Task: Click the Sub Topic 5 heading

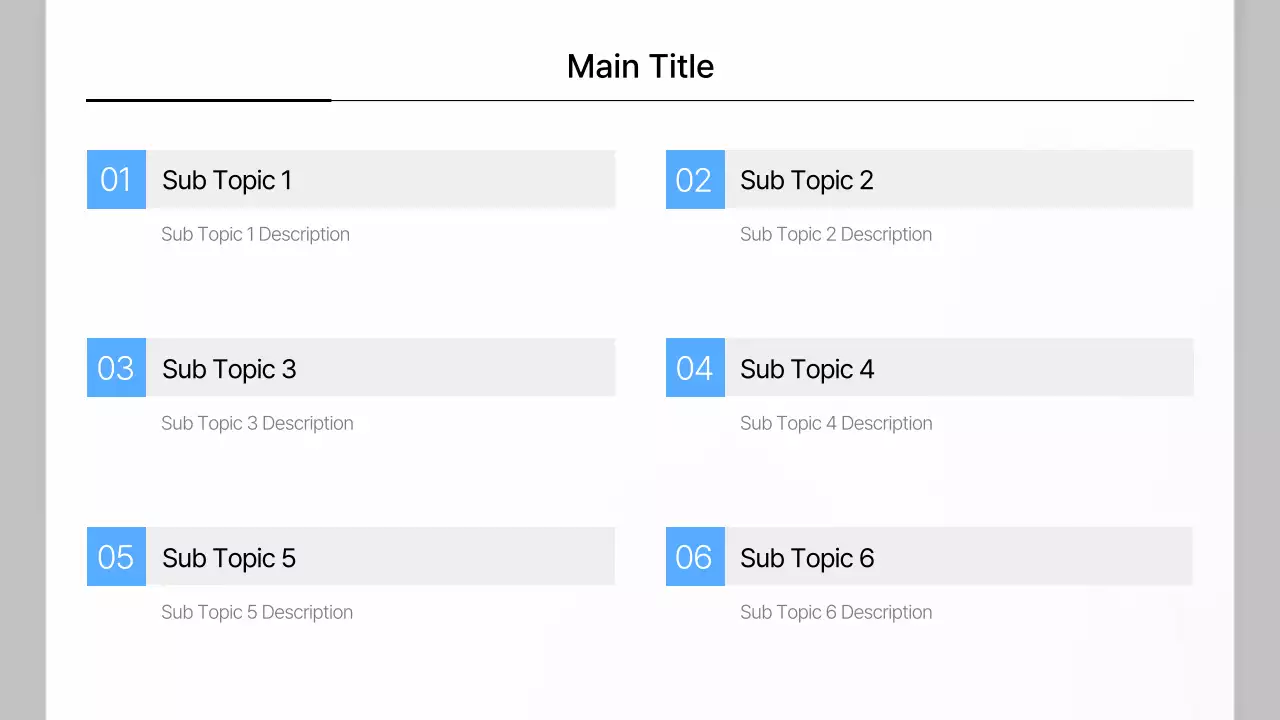Action: 229,558
